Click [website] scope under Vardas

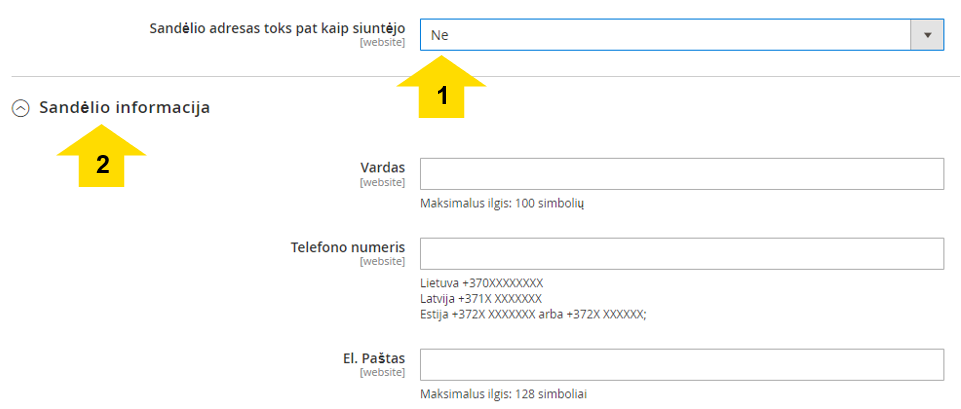[x=382, y=182]
